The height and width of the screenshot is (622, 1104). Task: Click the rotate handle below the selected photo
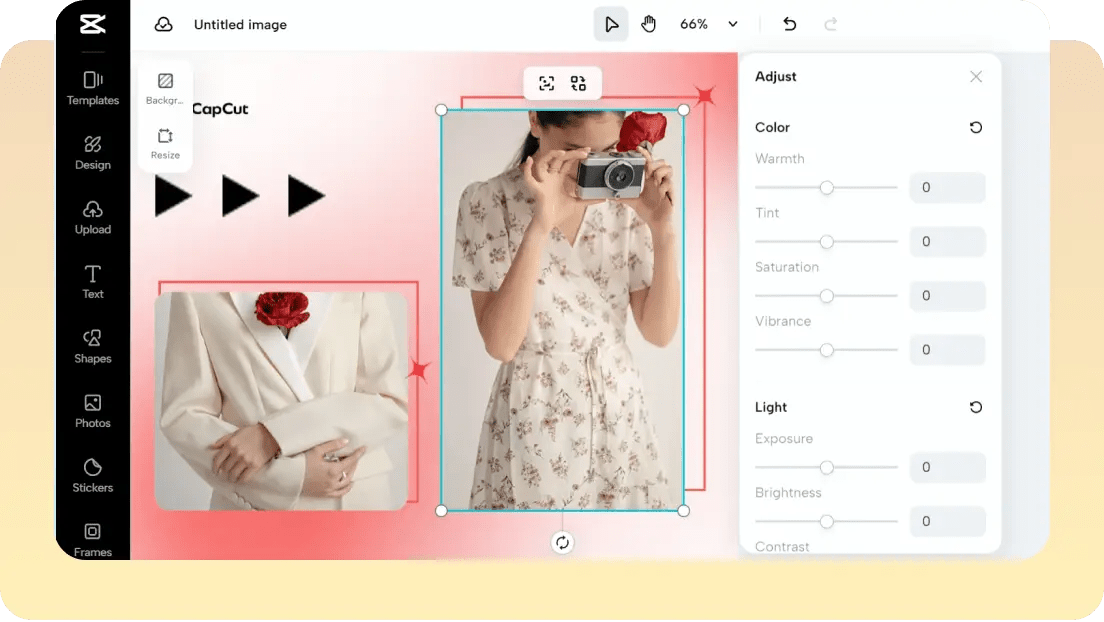point(562,543)
